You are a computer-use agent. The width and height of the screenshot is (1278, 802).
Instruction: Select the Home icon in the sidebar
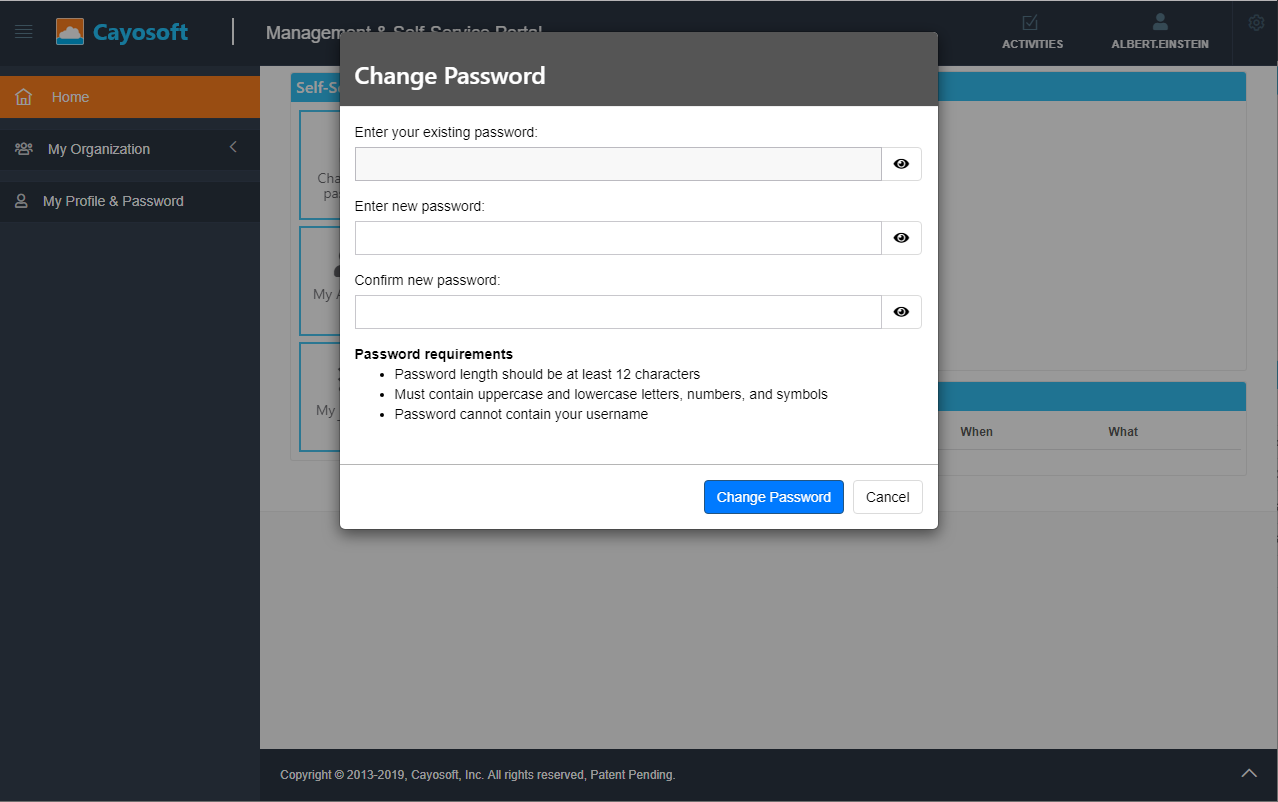click(x=23, y=96)
